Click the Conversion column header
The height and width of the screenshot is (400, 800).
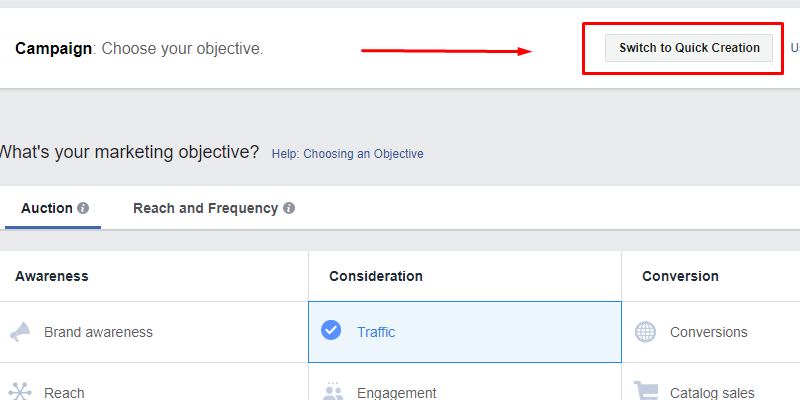pyautogui.click(x=680, y=276)
